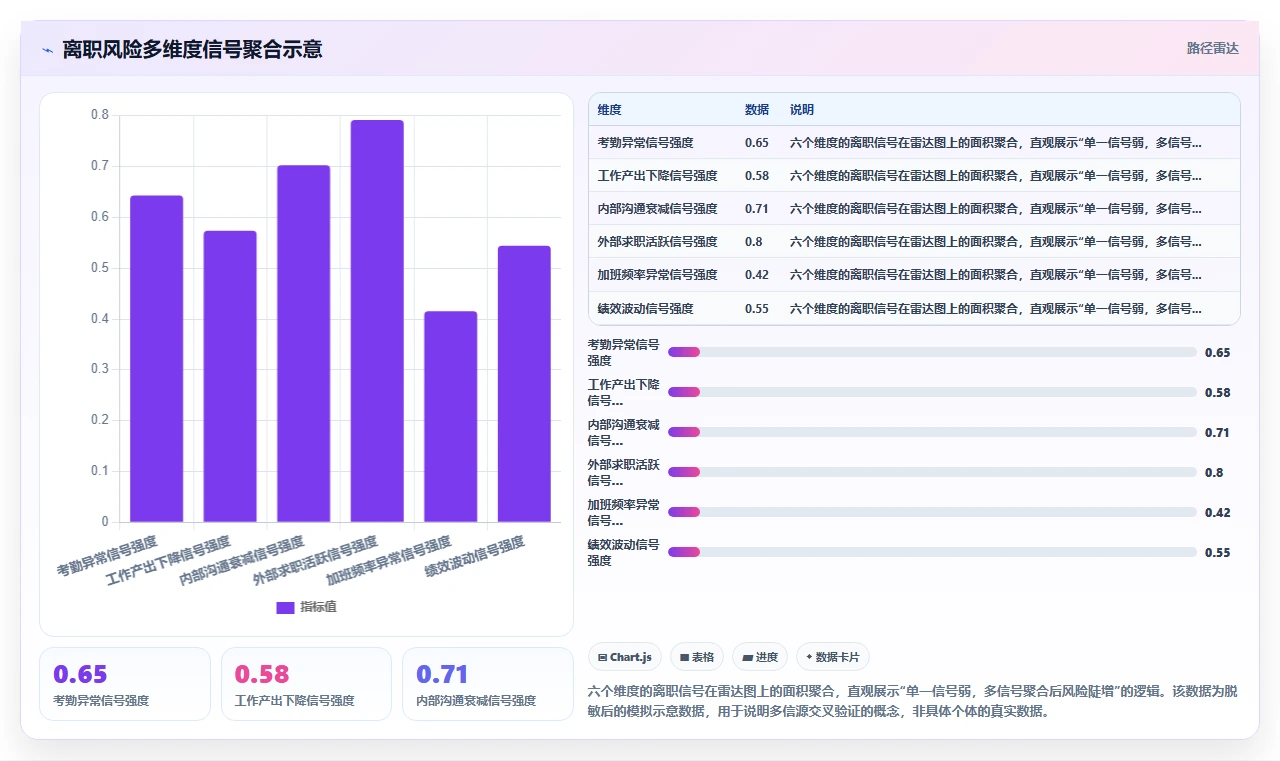This screenshot has width=1280, height=761.
Task: Click the 进度 tag chip
Action: coord(760,657)
